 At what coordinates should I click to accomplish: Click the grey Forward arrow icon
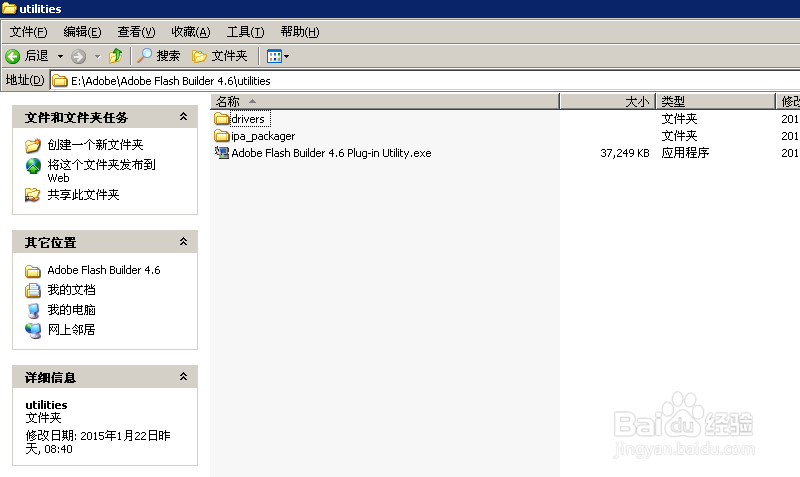tap(78, 56)
